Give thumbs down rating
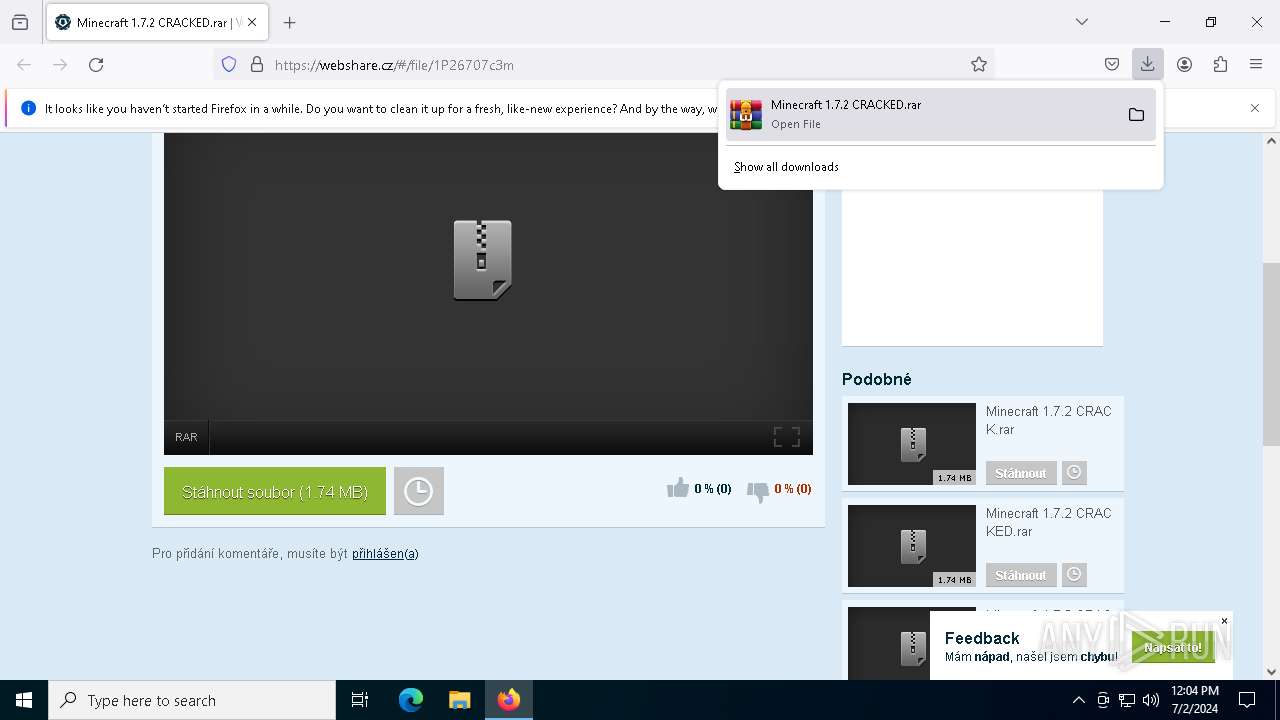 pos(758,490)
